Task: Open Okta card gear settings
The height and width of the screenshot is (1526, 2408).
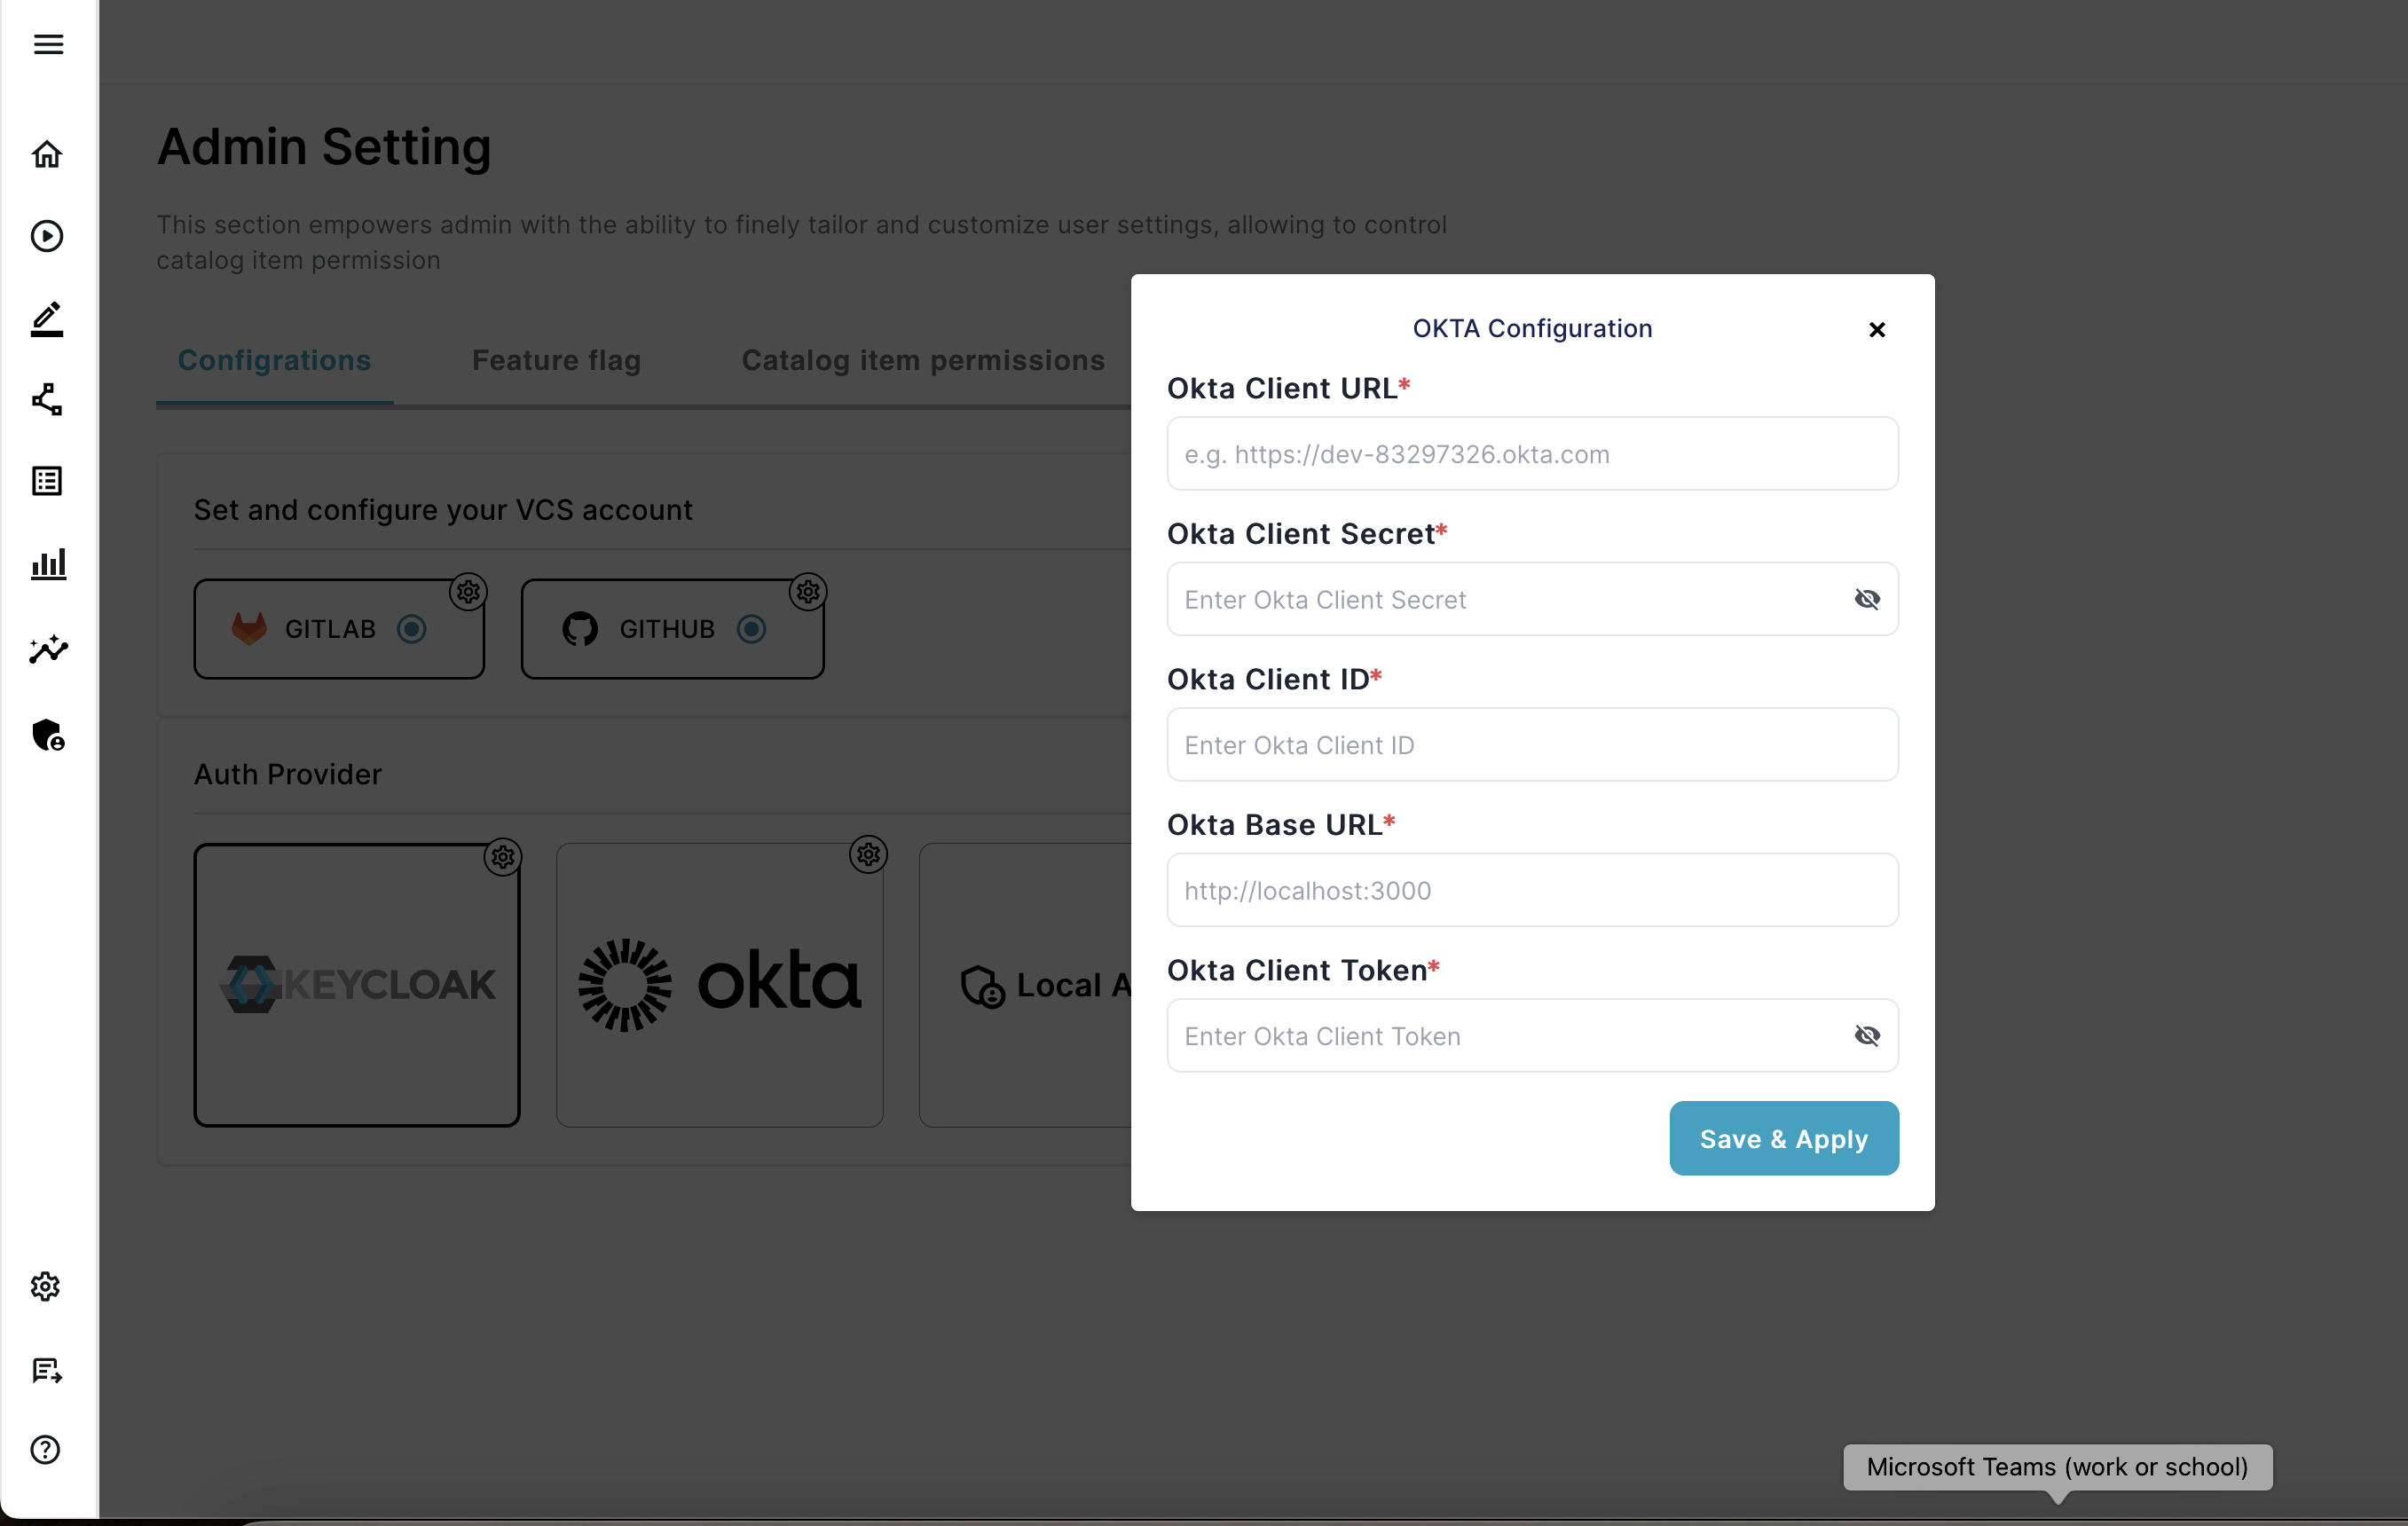Action: click(x=868, y=854)
